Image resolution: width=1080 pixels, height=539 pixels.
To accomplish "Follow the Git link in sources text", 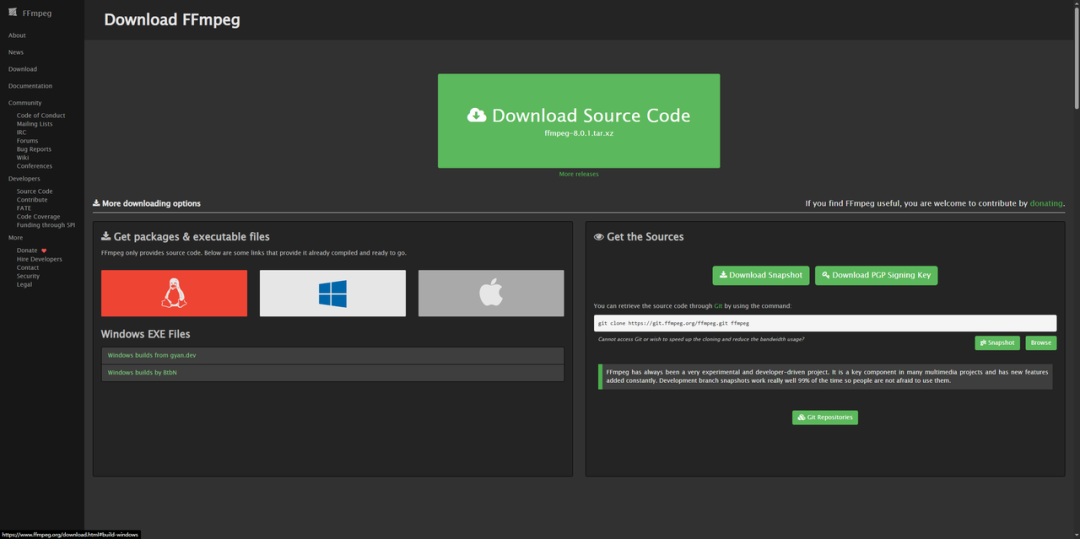I will click(x=718, y=306).
